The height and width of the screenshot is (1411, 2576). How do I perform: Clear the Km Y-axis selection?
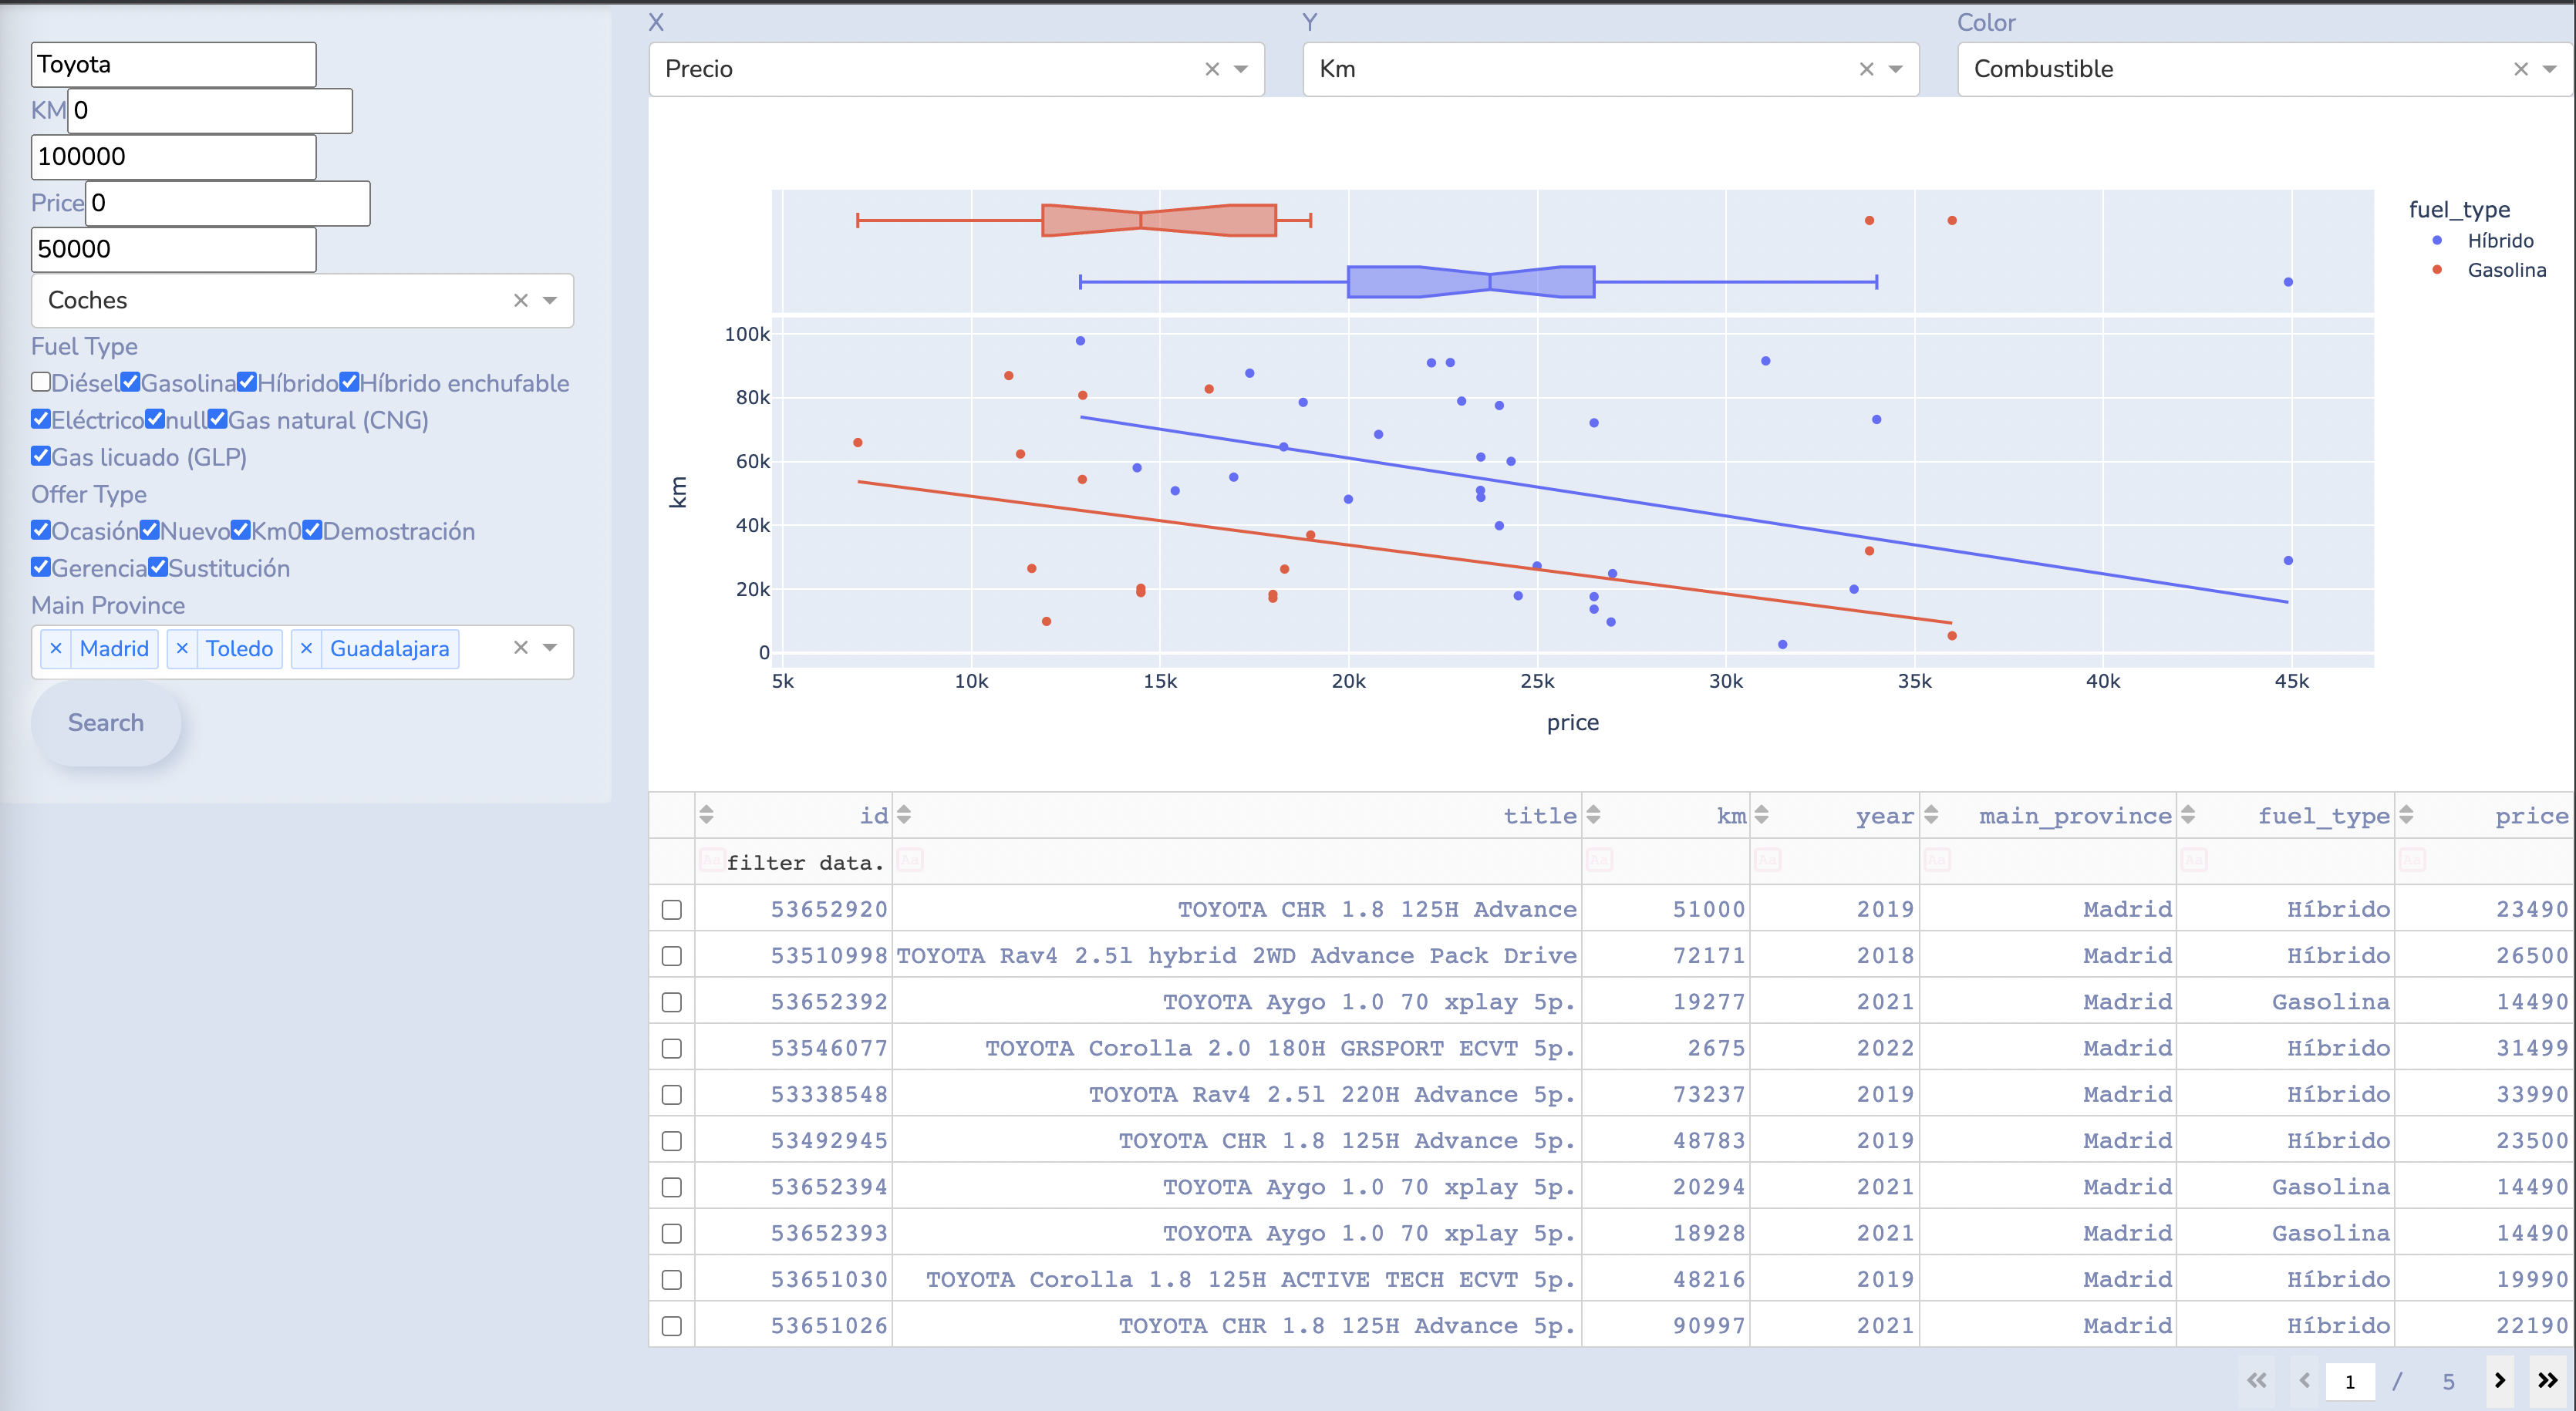(1866, 69)
